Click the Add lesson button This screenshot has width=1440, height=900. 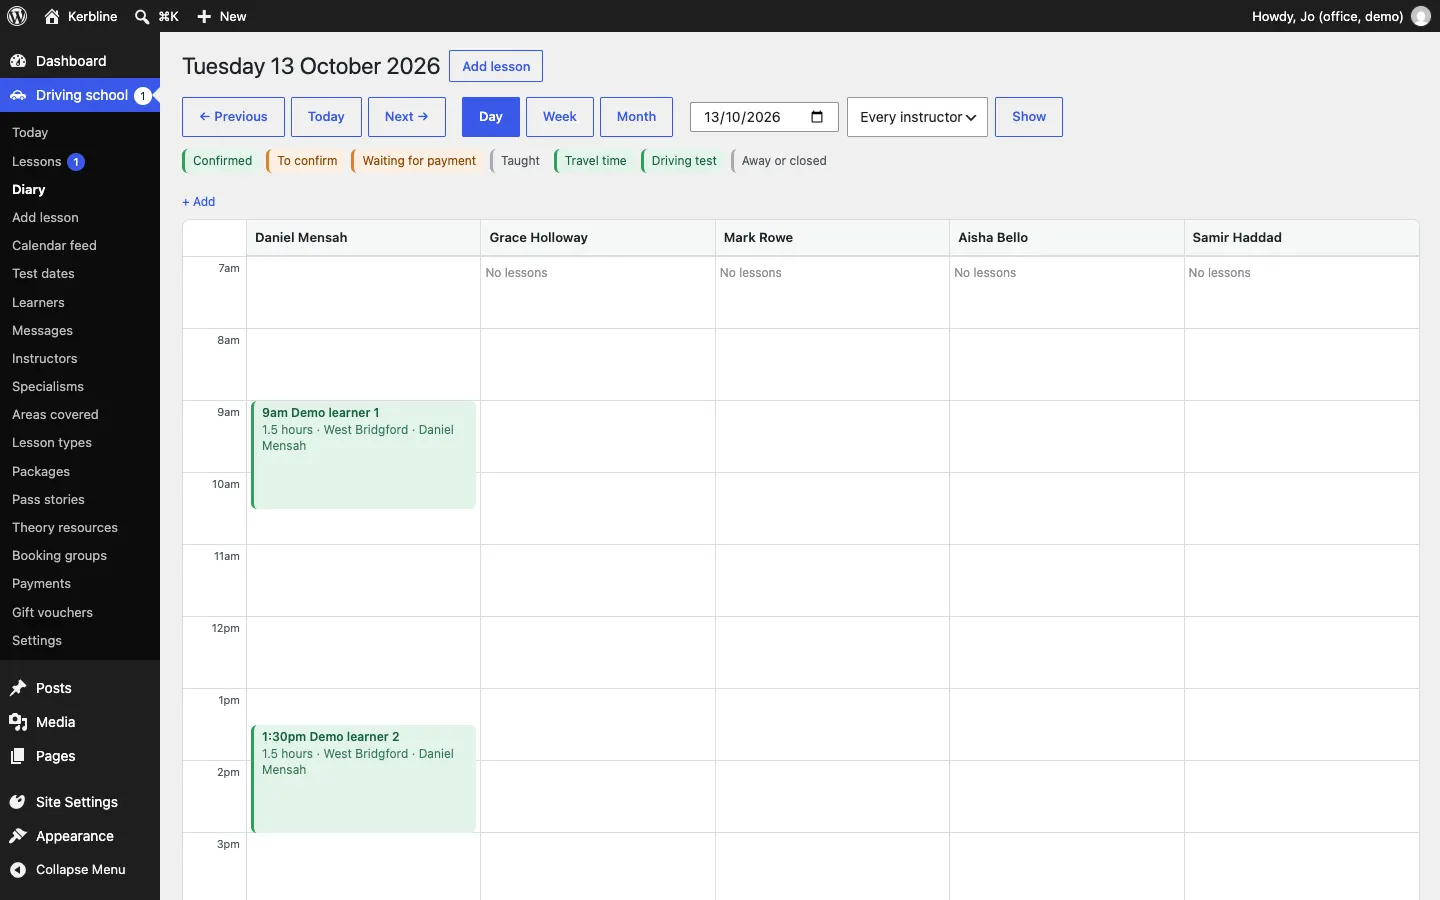point(496,66)
